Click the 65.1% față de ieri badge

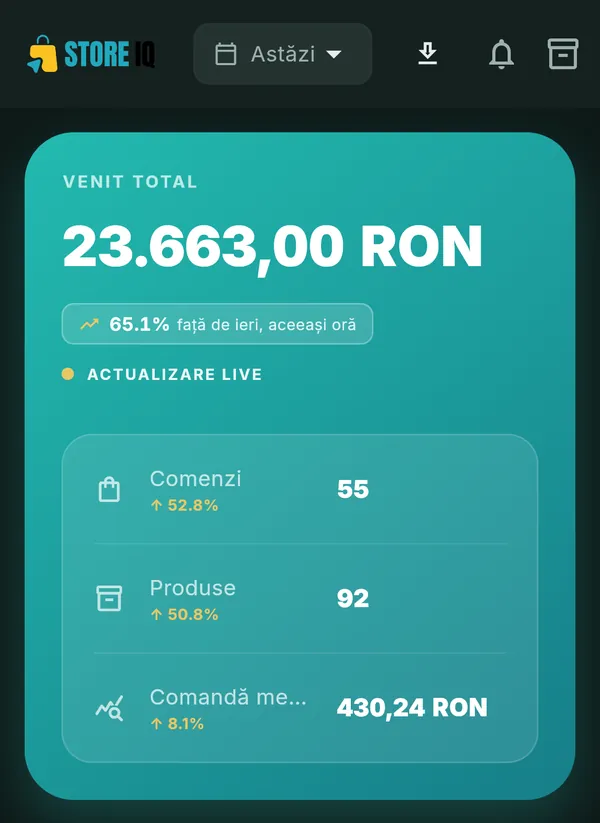[217, 324]
